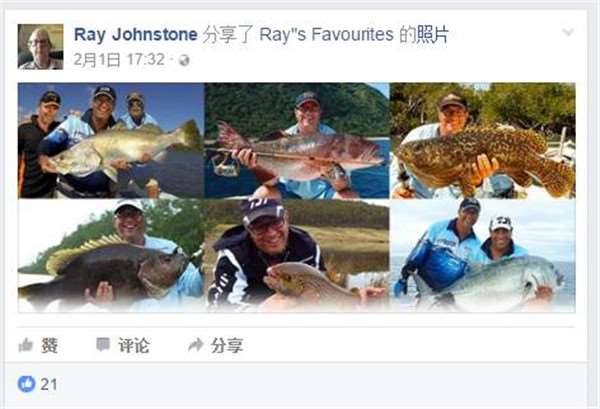This screenshot has height=409, width=600.
Task: Open Ray Johnstone's profile name link
Action: 135,34
